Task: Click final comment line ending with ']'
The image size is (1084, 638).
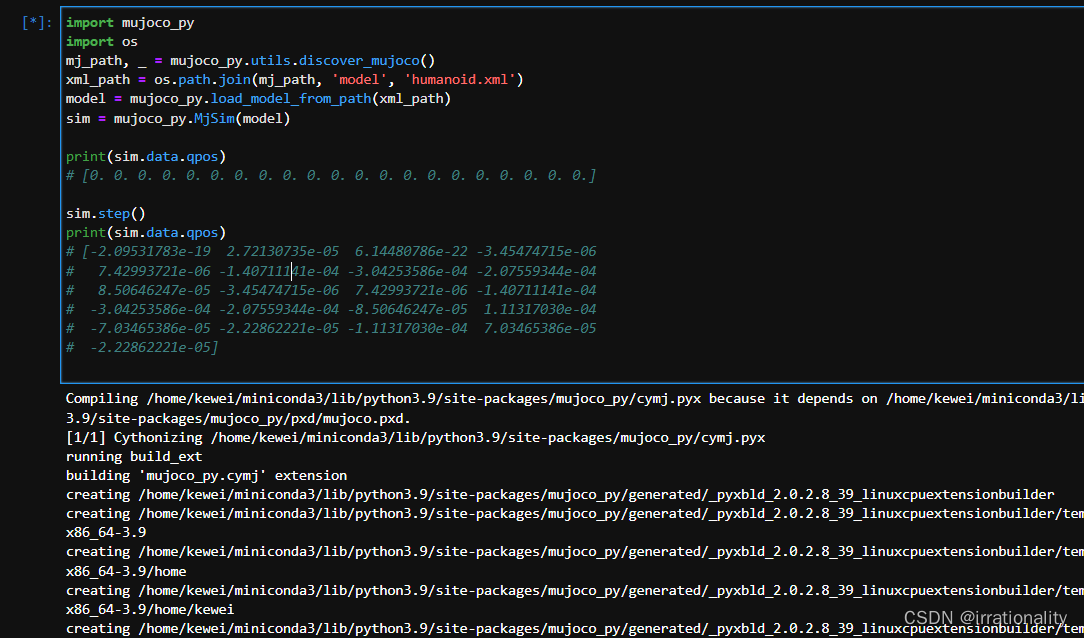Action: (142, 347)
